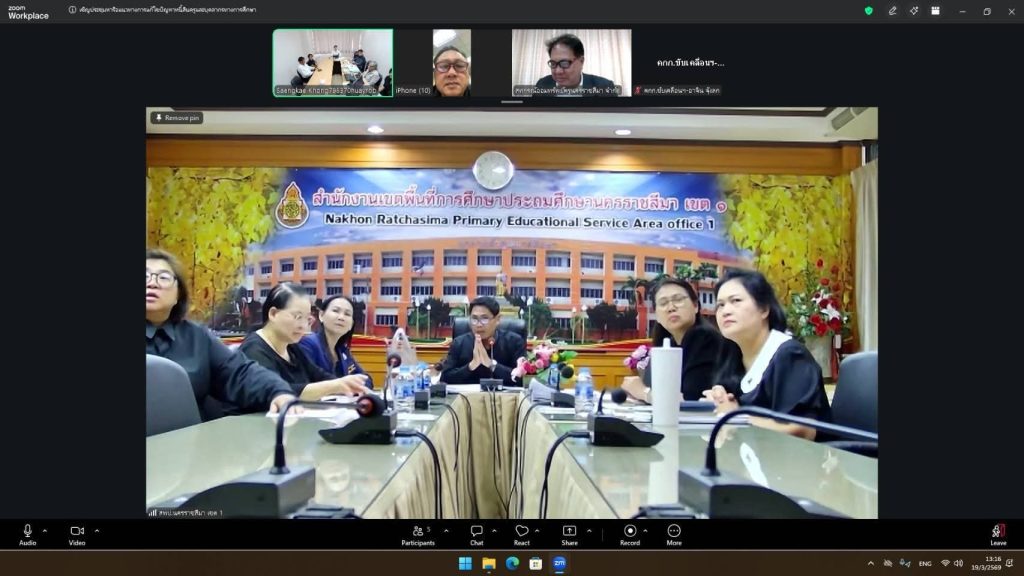Open the AI Companion sparkle icon

pos(914,11)
